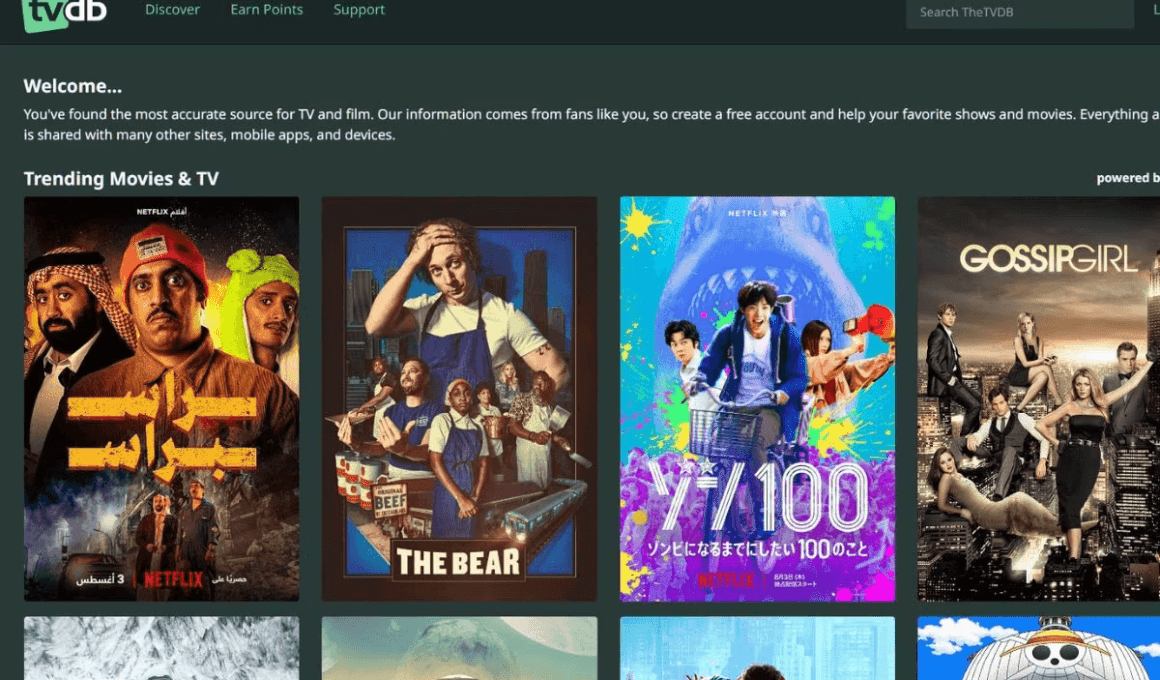
Task: Open The Bear poster
Action: coord(459,398)
